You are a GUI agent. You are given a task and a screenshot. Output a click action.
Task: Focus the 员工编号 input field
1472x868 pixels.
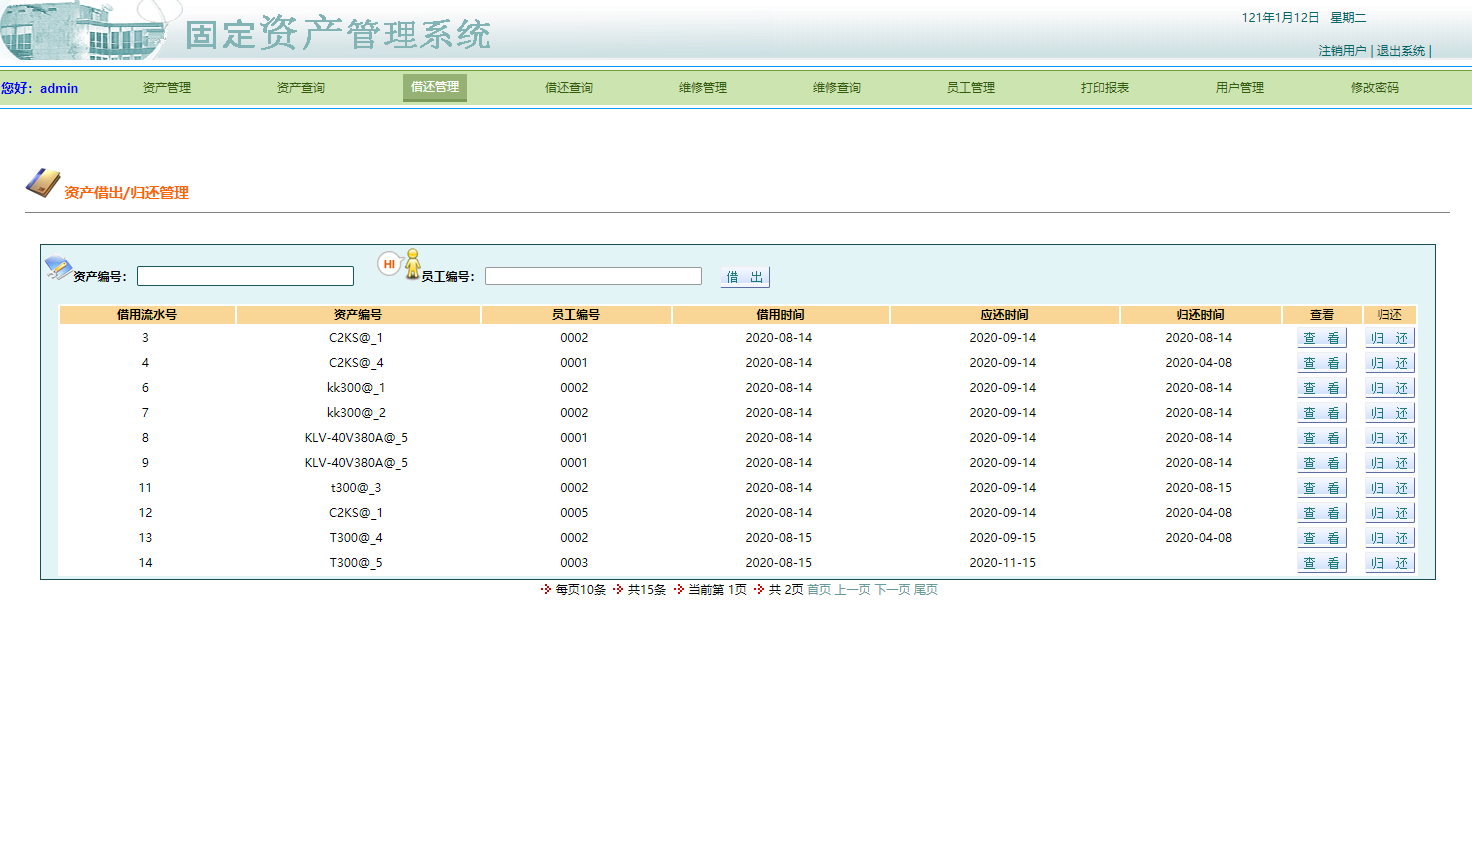593,276
